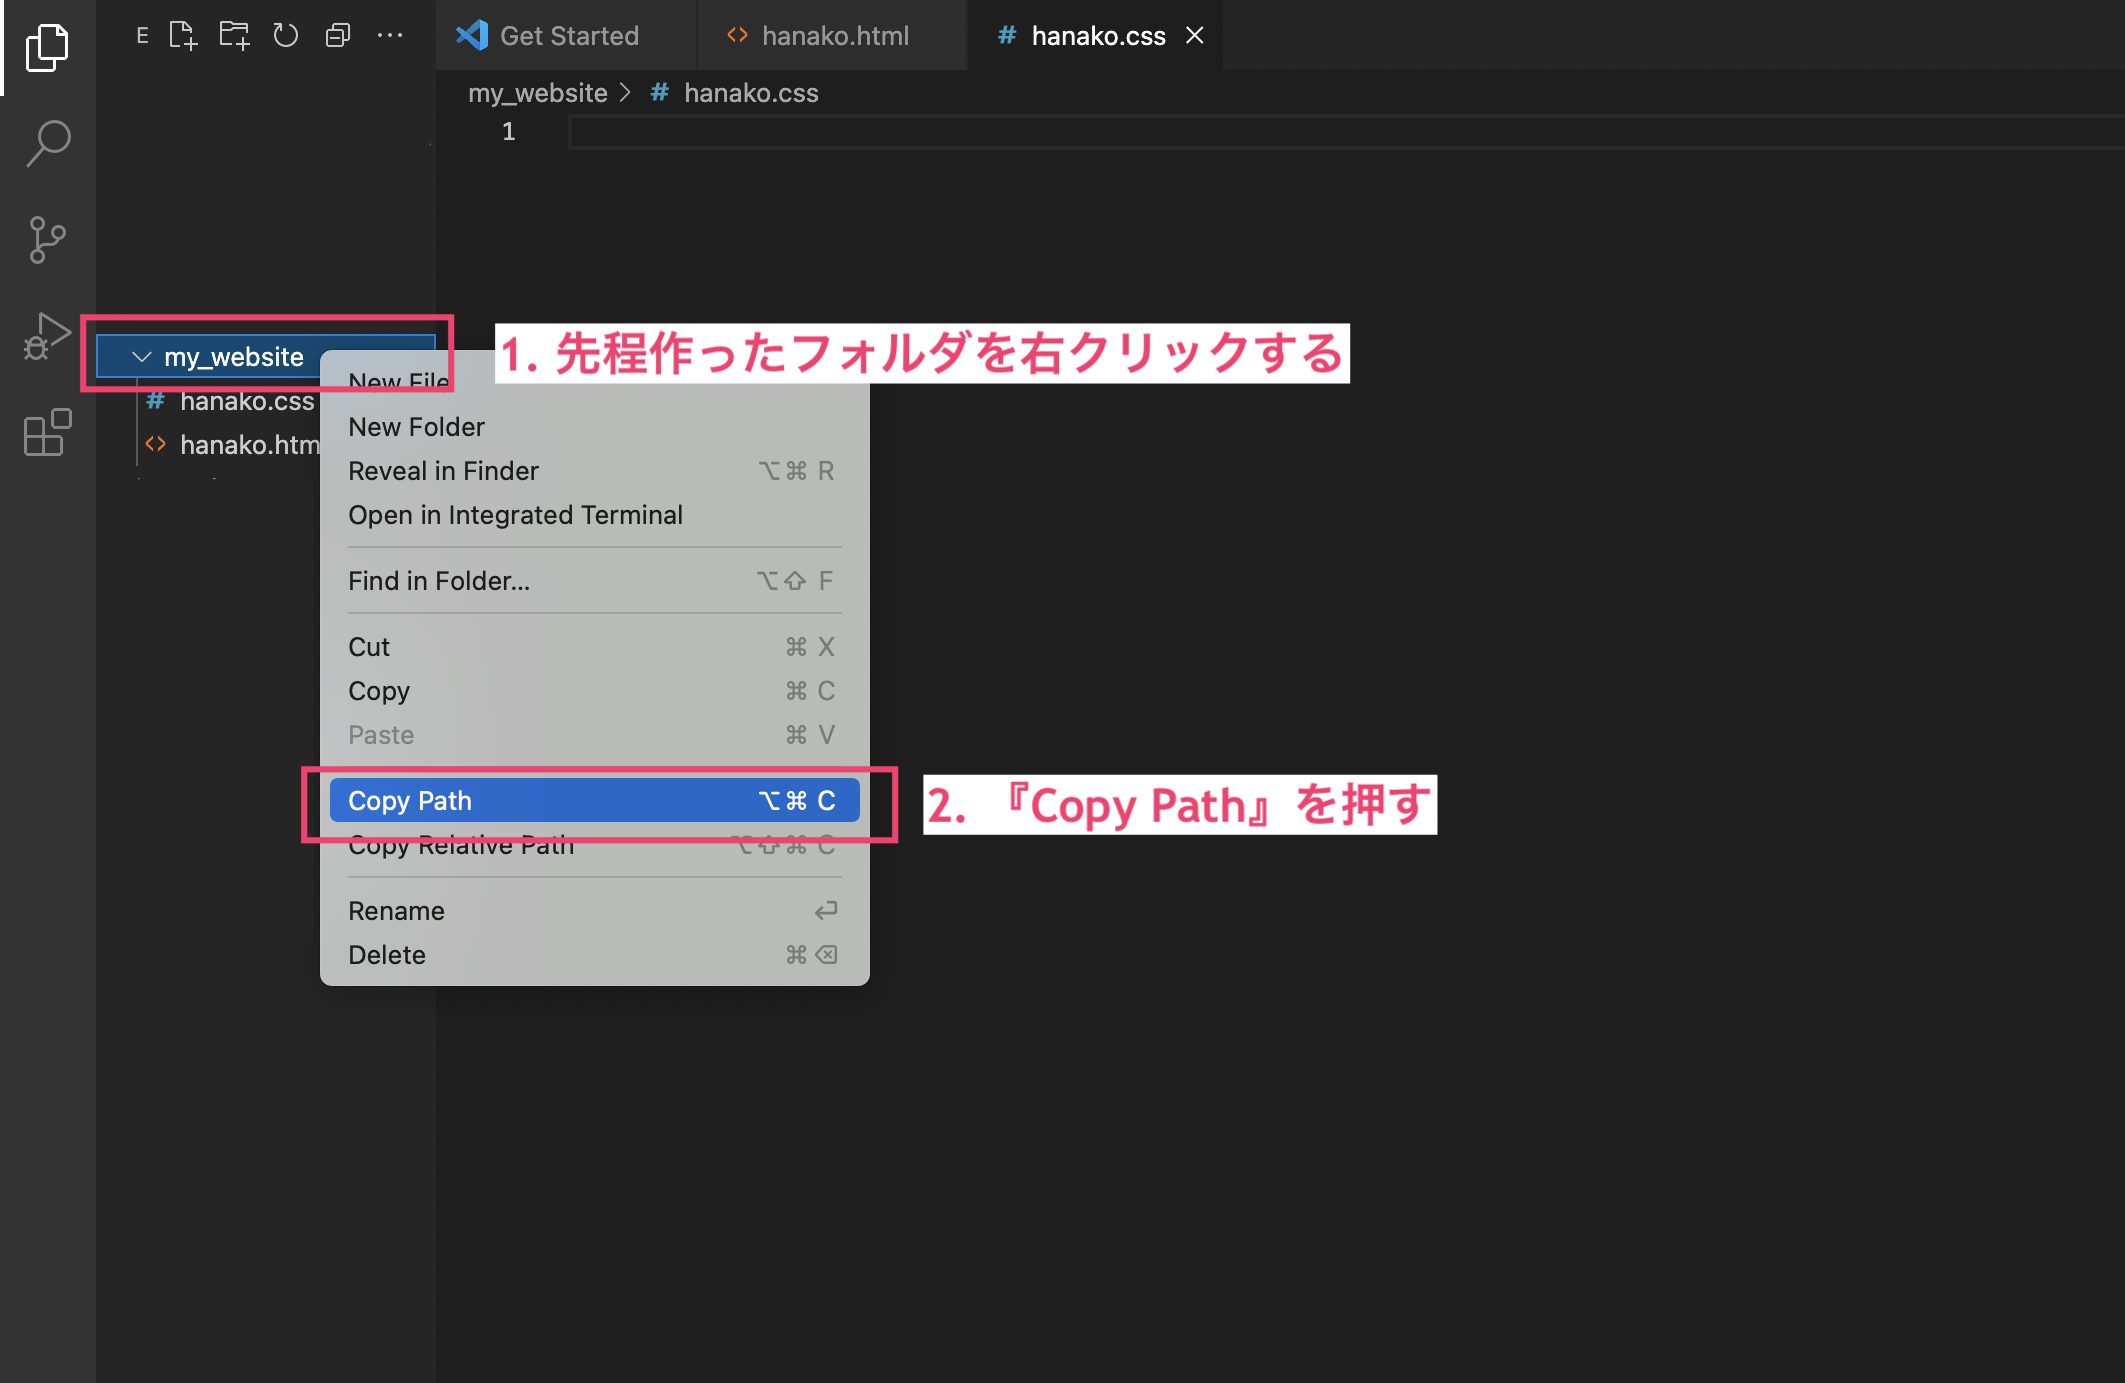2125x1383 pixels.
Task: Refresh the explorer with the refresh icon
Action: coord(286,36)
